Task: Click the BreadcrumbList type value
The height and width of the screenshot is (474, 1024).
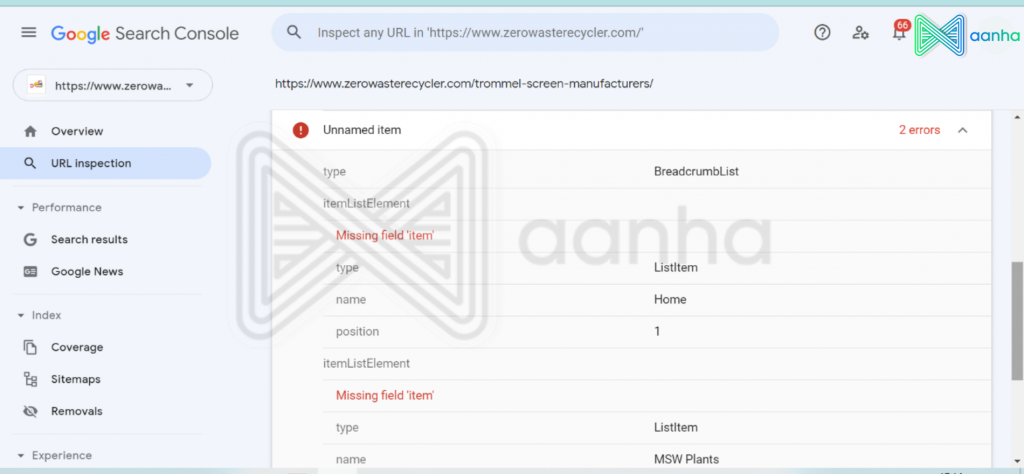Action: coord(696,172)
